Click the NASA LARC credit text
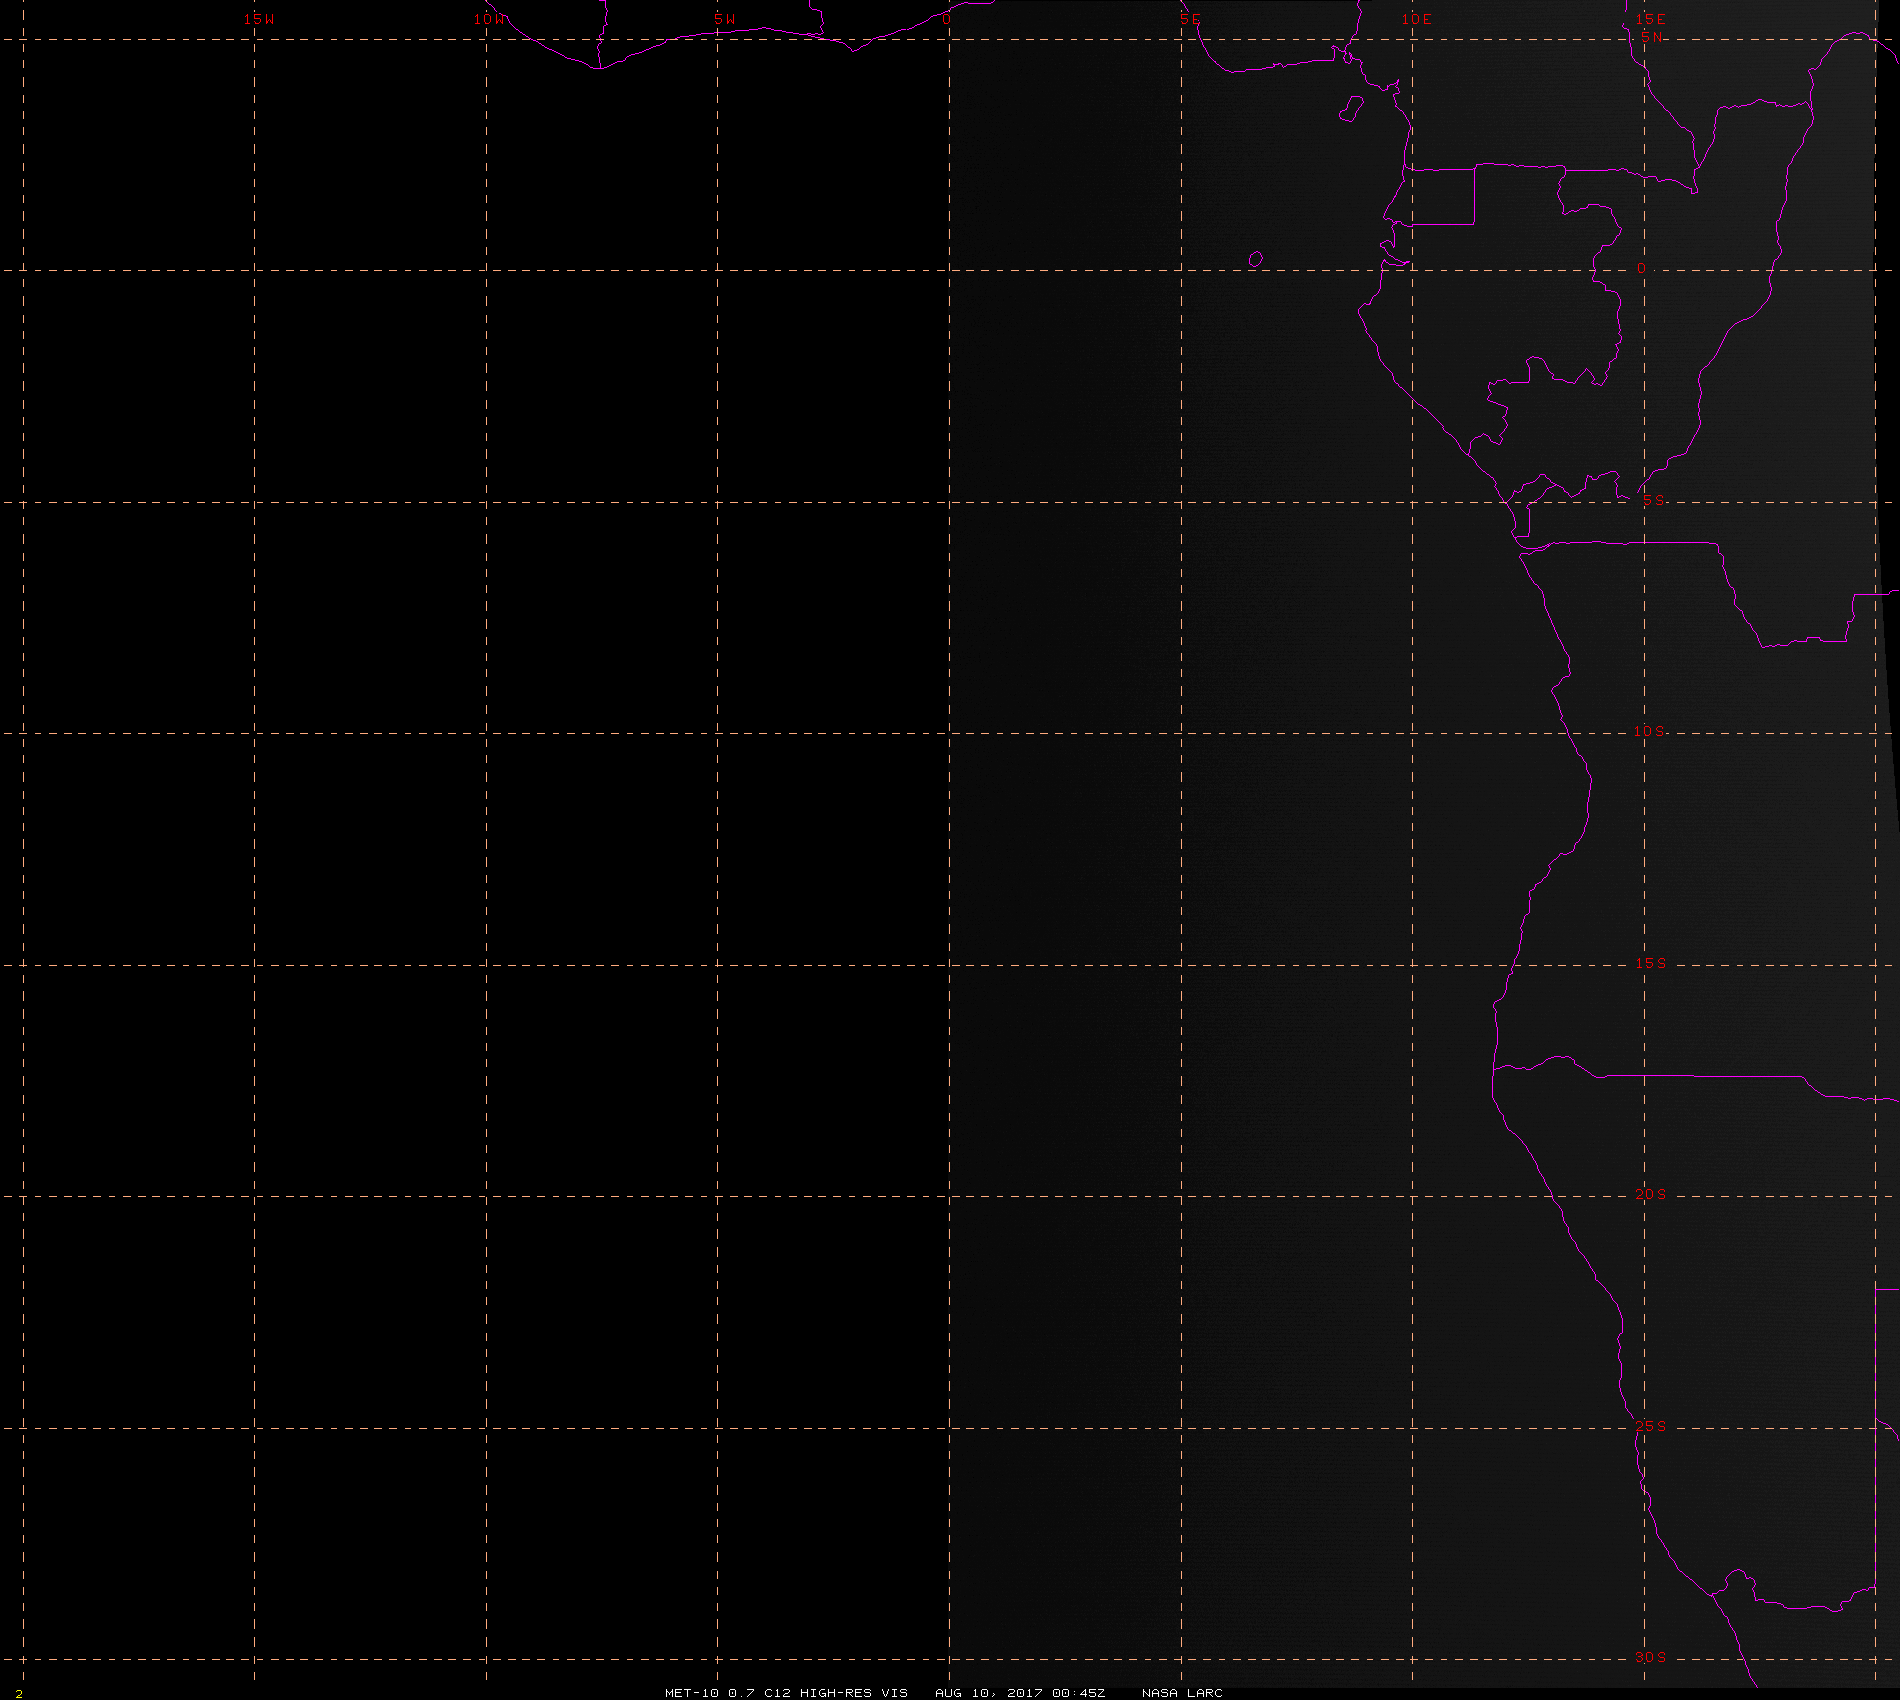Image resolution: width=1900 pixels, height=1700 pixels. pyautogui.click(x=1182, y=1692)
